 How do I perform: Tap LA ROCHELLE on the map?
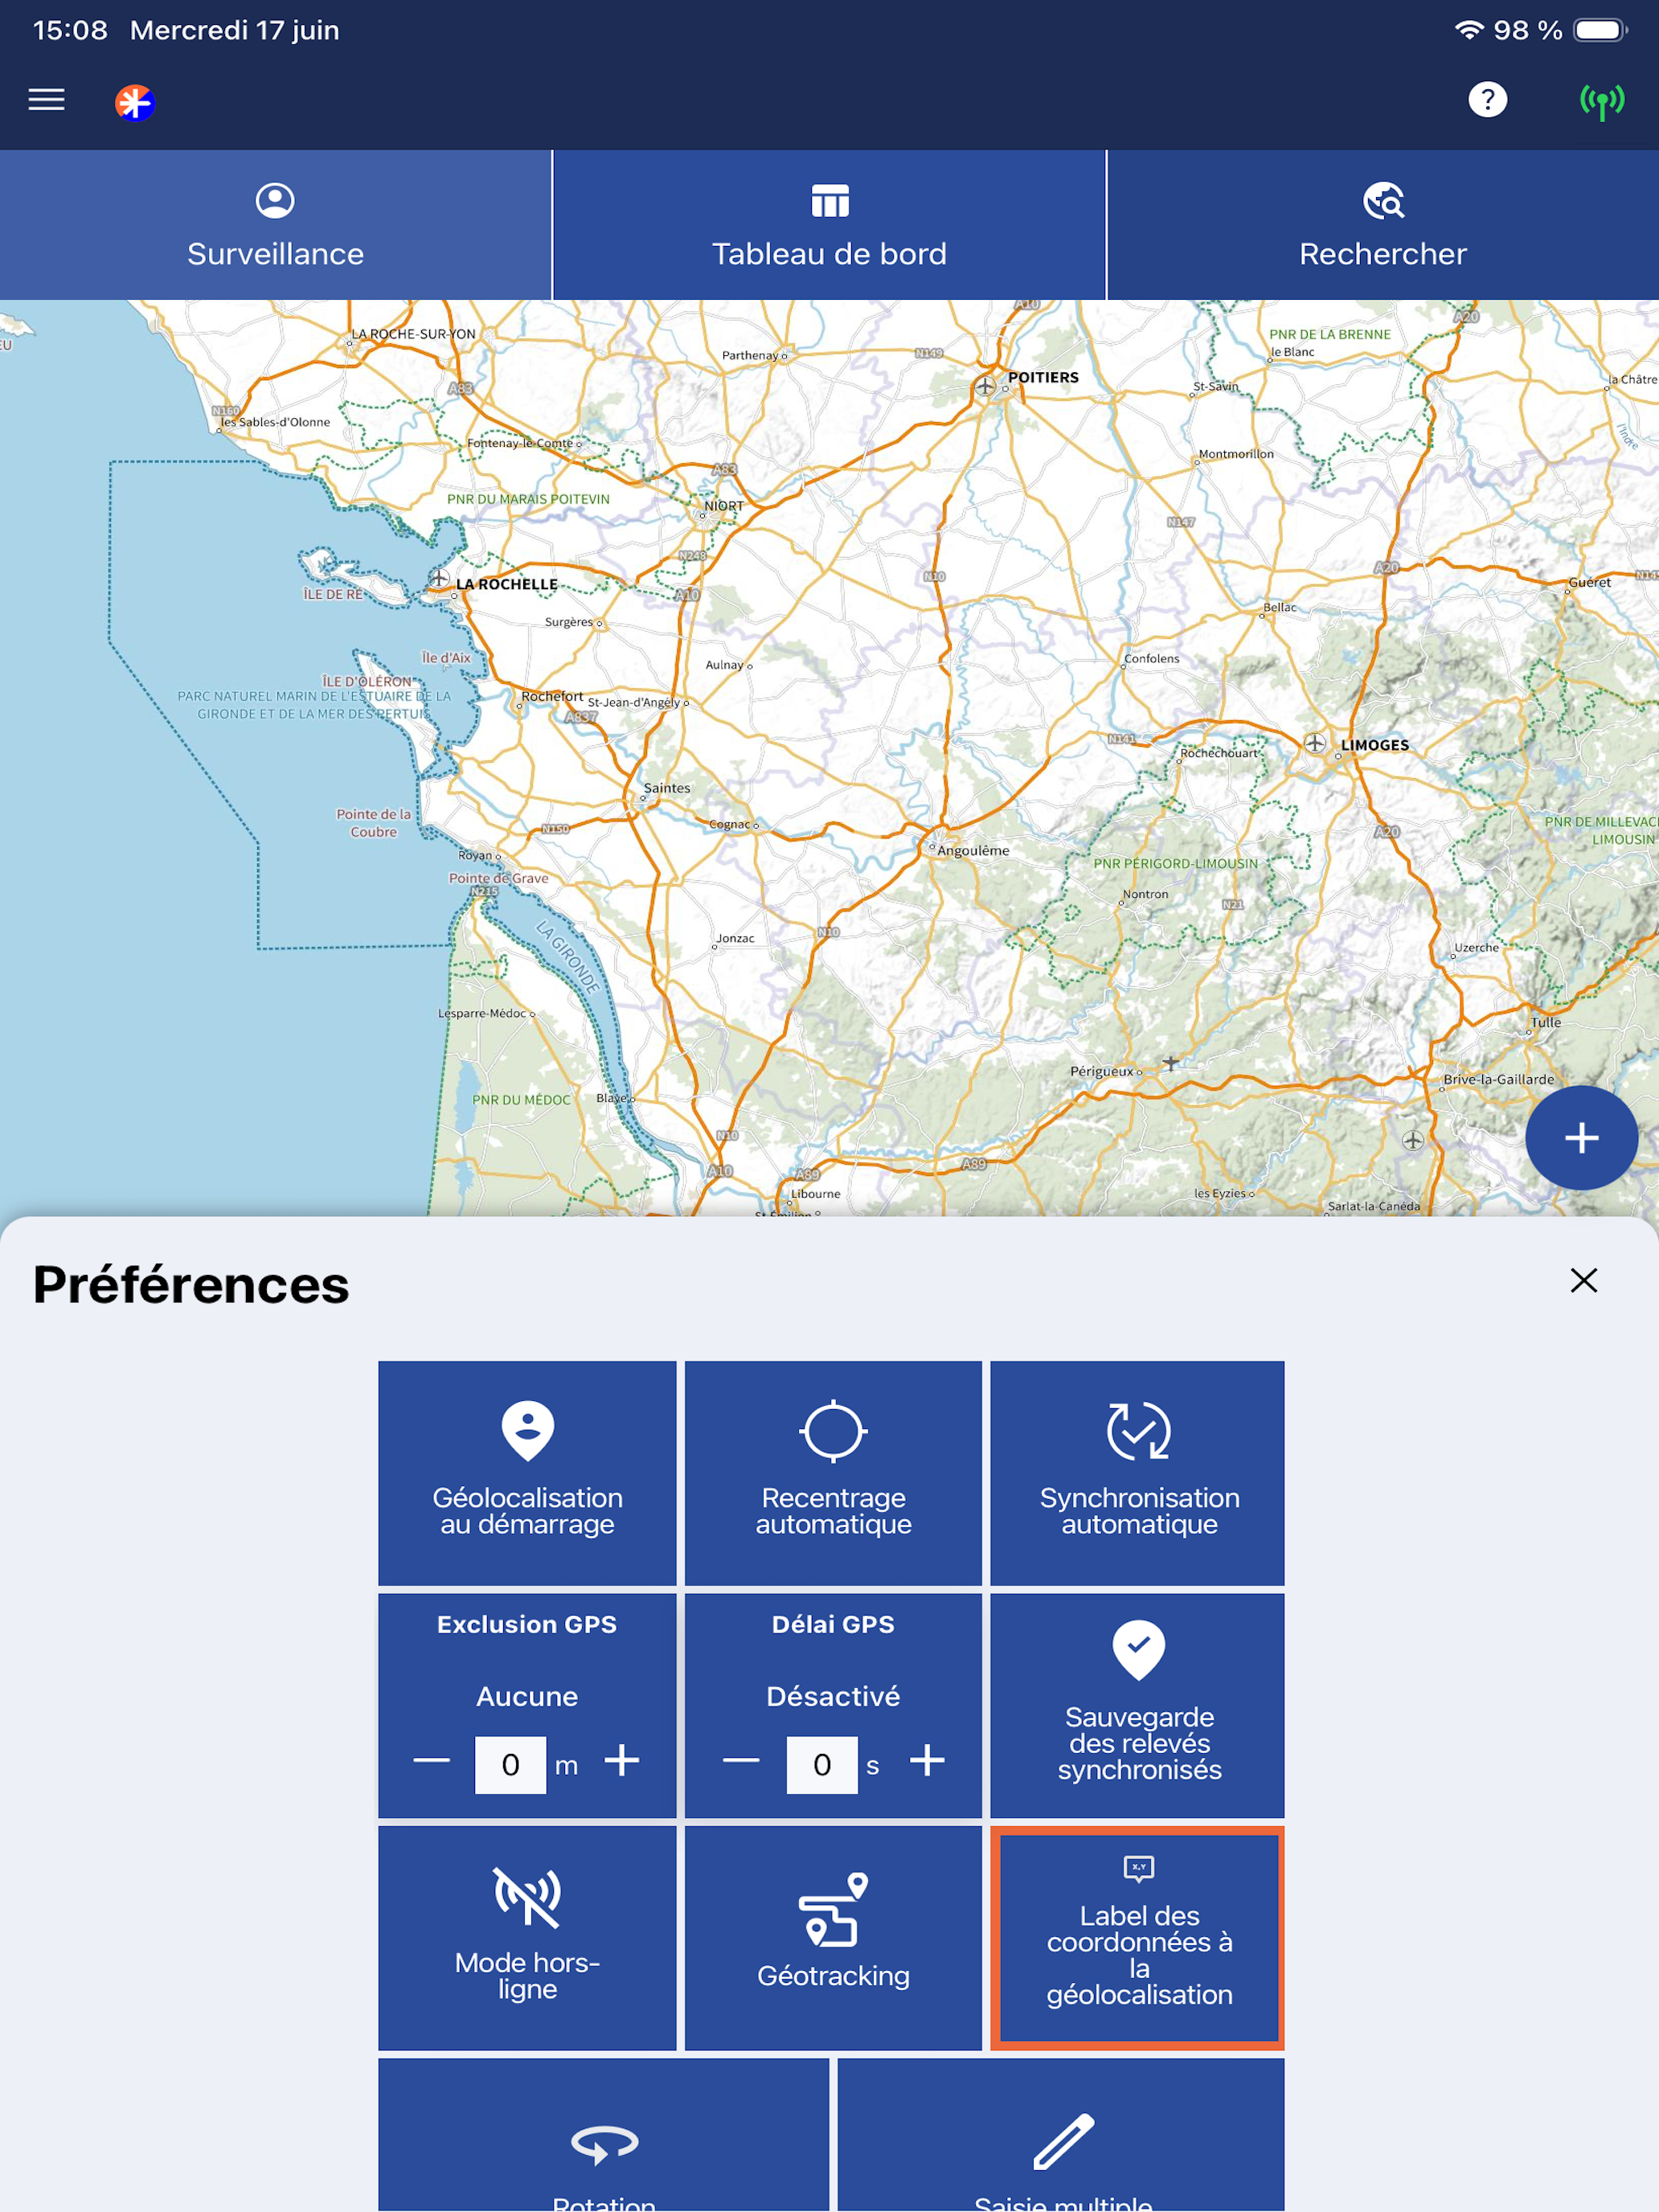[x=506, y=584]
